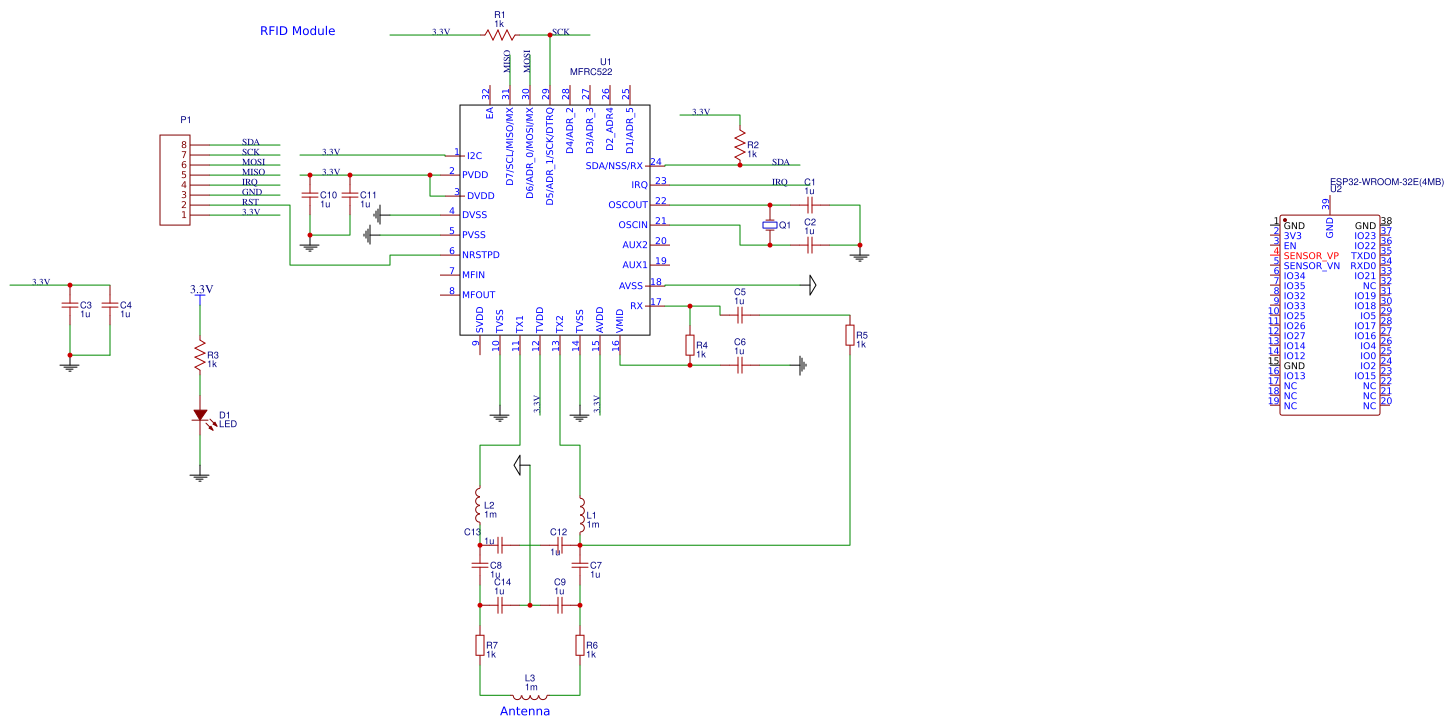Select capacitor C5 on RX line

pyautogui.click(x=740, y=315)
